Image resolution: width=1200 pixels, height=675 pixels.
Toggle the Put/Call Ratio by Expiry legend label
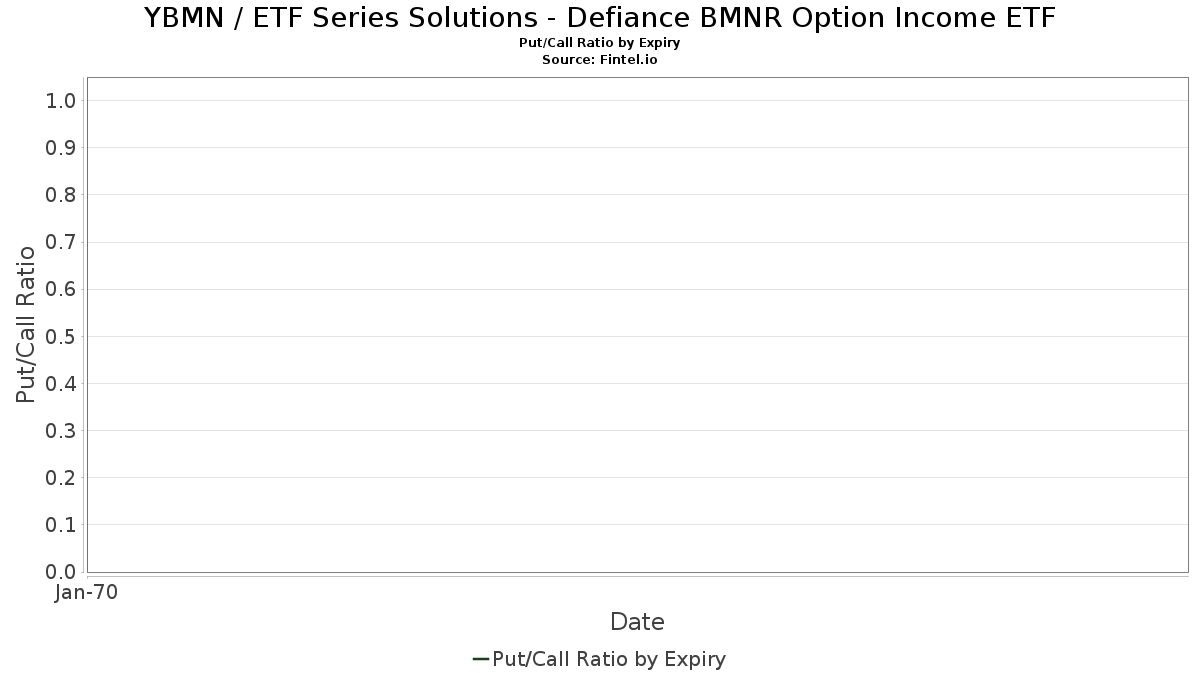pos(609,659)
